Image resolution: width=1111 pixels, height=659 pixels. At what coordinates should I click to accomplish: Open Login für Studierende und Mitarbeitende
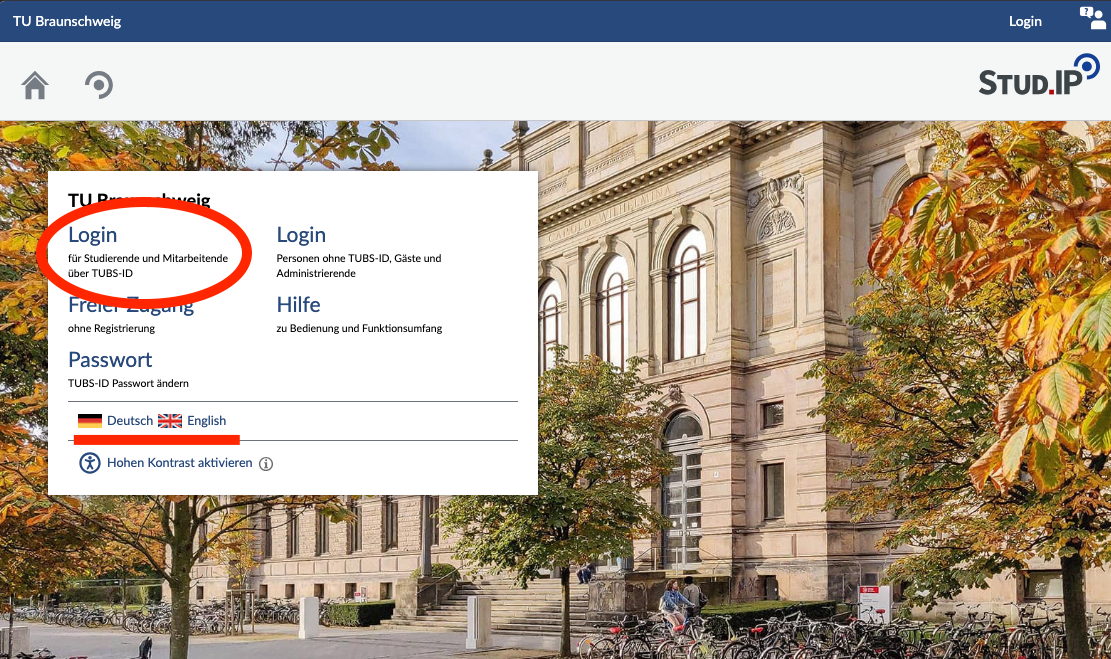93,235
